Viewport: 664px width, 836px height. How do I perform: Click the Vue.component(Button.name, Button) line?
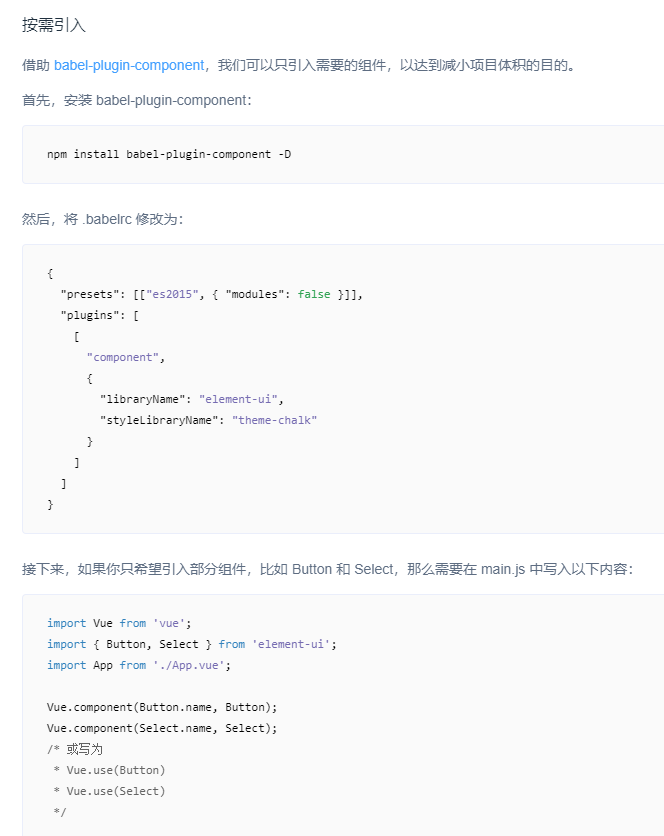[162, 707]
